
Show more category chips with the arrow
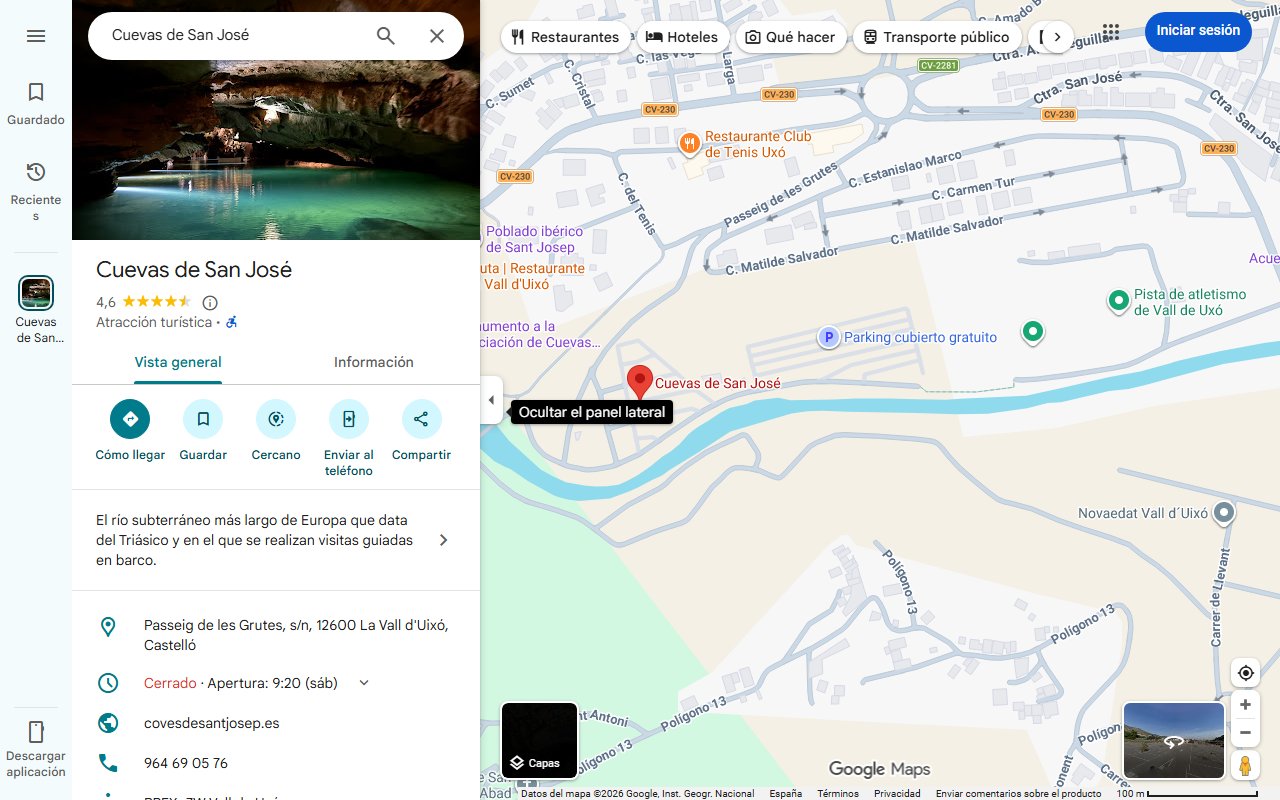pyautogui.click(x=1057, y=37)
